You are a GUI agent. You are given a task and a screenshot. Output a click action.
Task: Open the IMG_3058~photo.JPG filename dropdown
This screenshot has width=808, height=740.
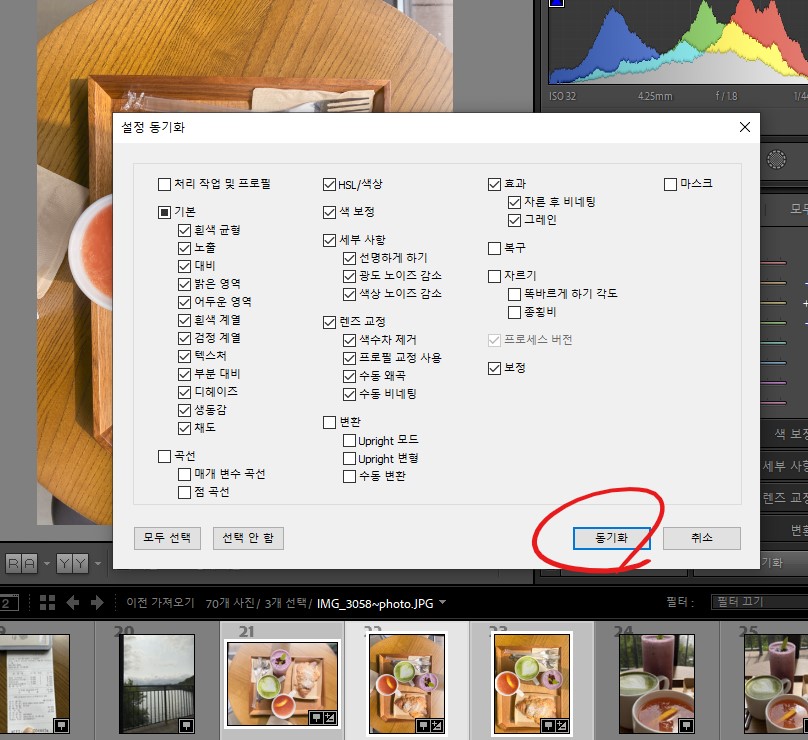pyautogui.click(x=443, y=603)
